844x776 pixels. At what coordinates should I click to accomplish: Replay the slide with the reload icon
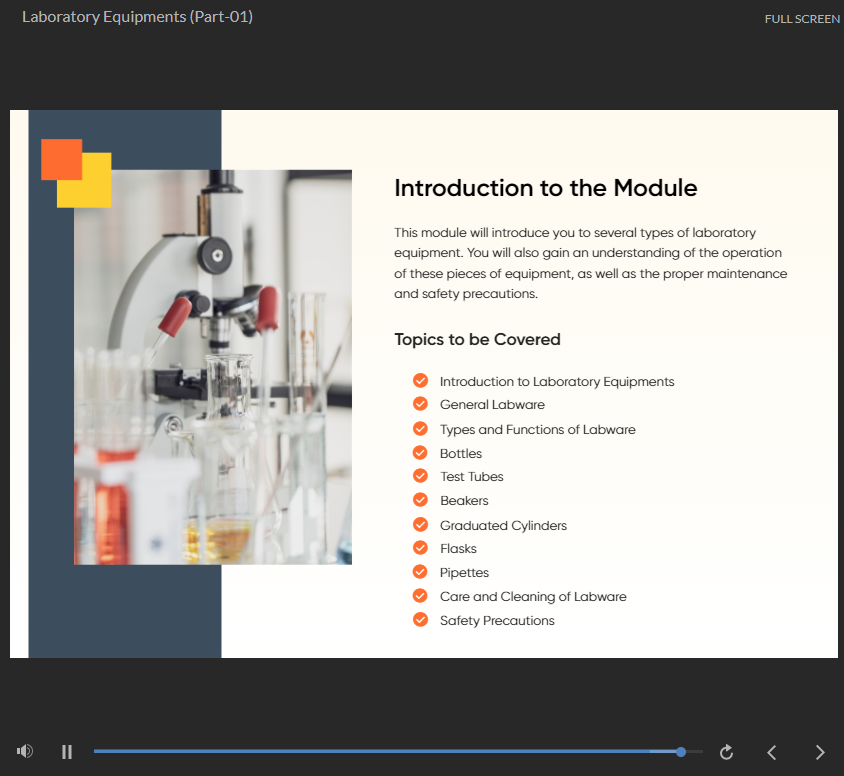click(727, 752)
